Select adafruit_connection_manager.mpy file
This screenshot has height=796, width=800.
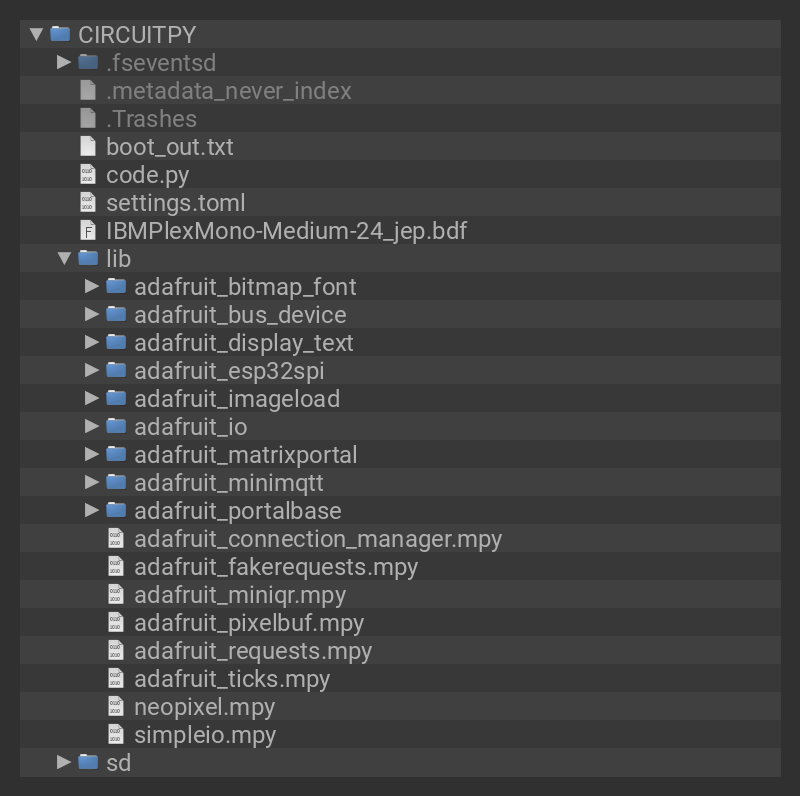coord(317,539)
